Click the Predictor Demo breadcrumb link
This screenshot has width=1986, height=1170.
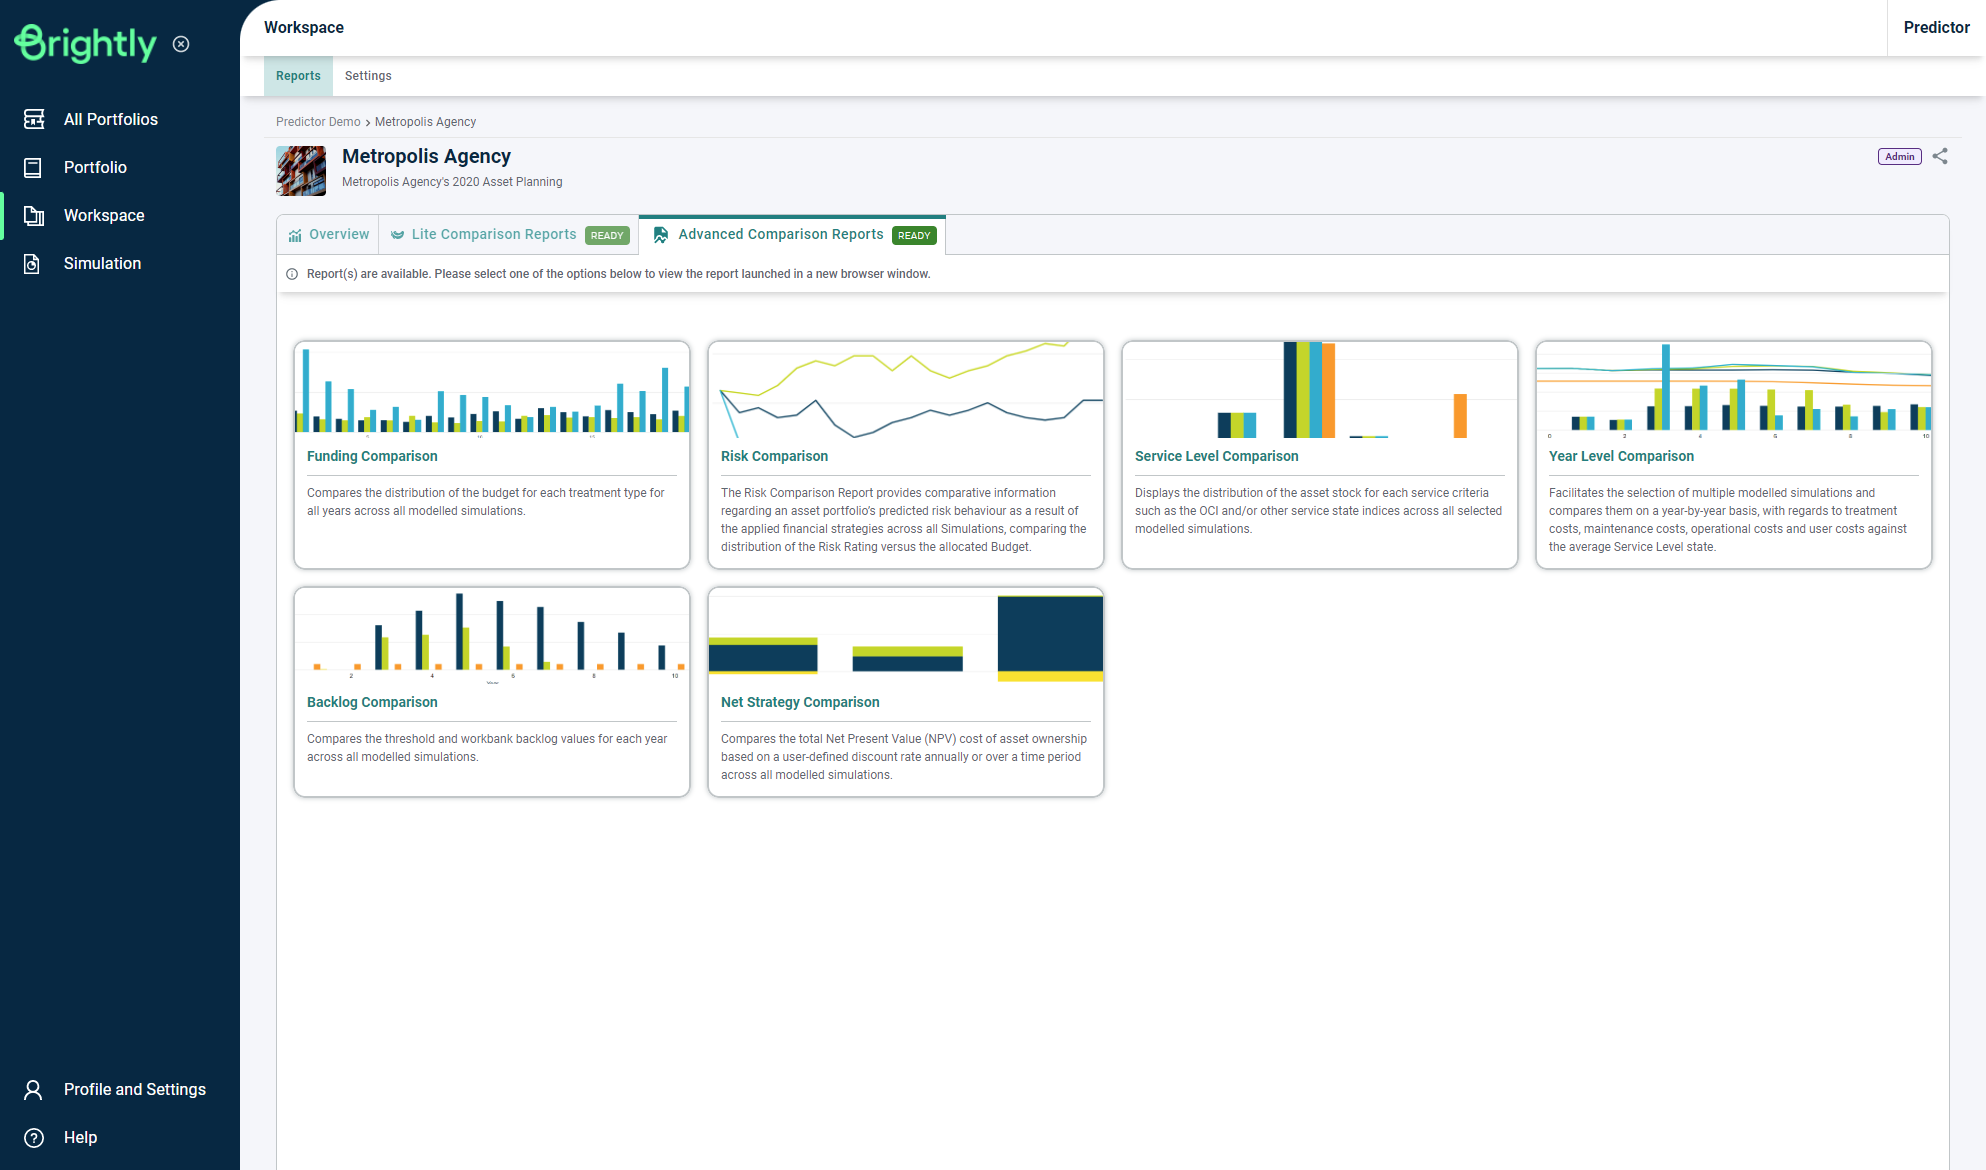[x=318, y=122]
